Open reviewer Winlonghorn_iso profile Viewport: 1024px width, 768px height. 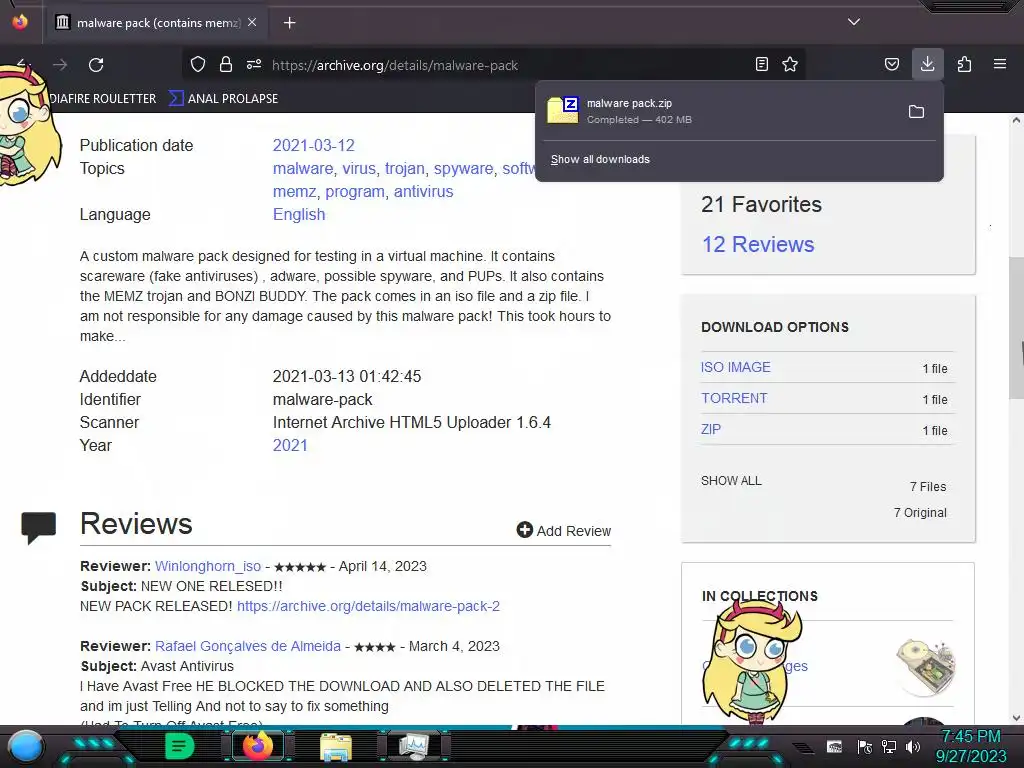coord(208,566)
